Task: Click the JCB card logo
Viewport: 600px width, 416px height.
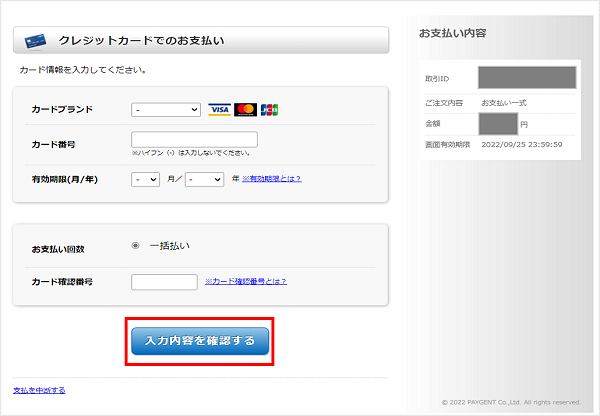Action: tap(270, 110)
